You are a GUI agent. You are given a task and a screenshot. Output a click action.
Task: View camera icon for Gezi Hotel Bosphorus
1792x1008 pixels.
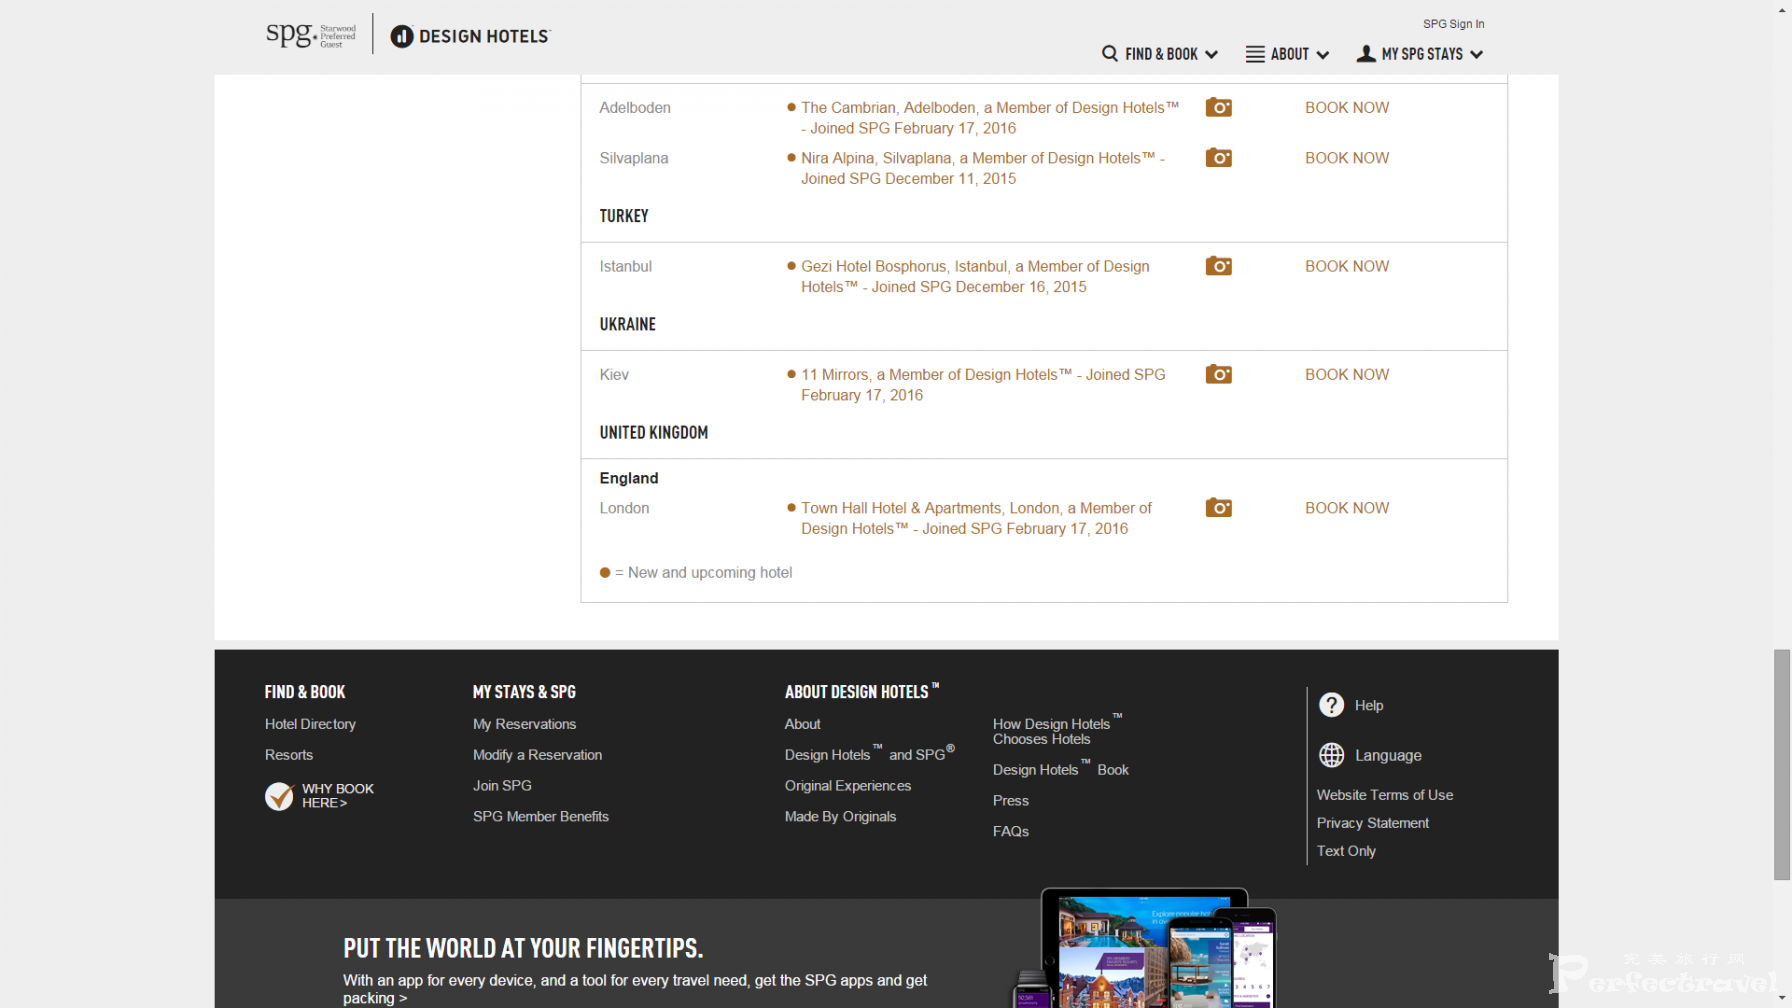[x=1218, y=266]
